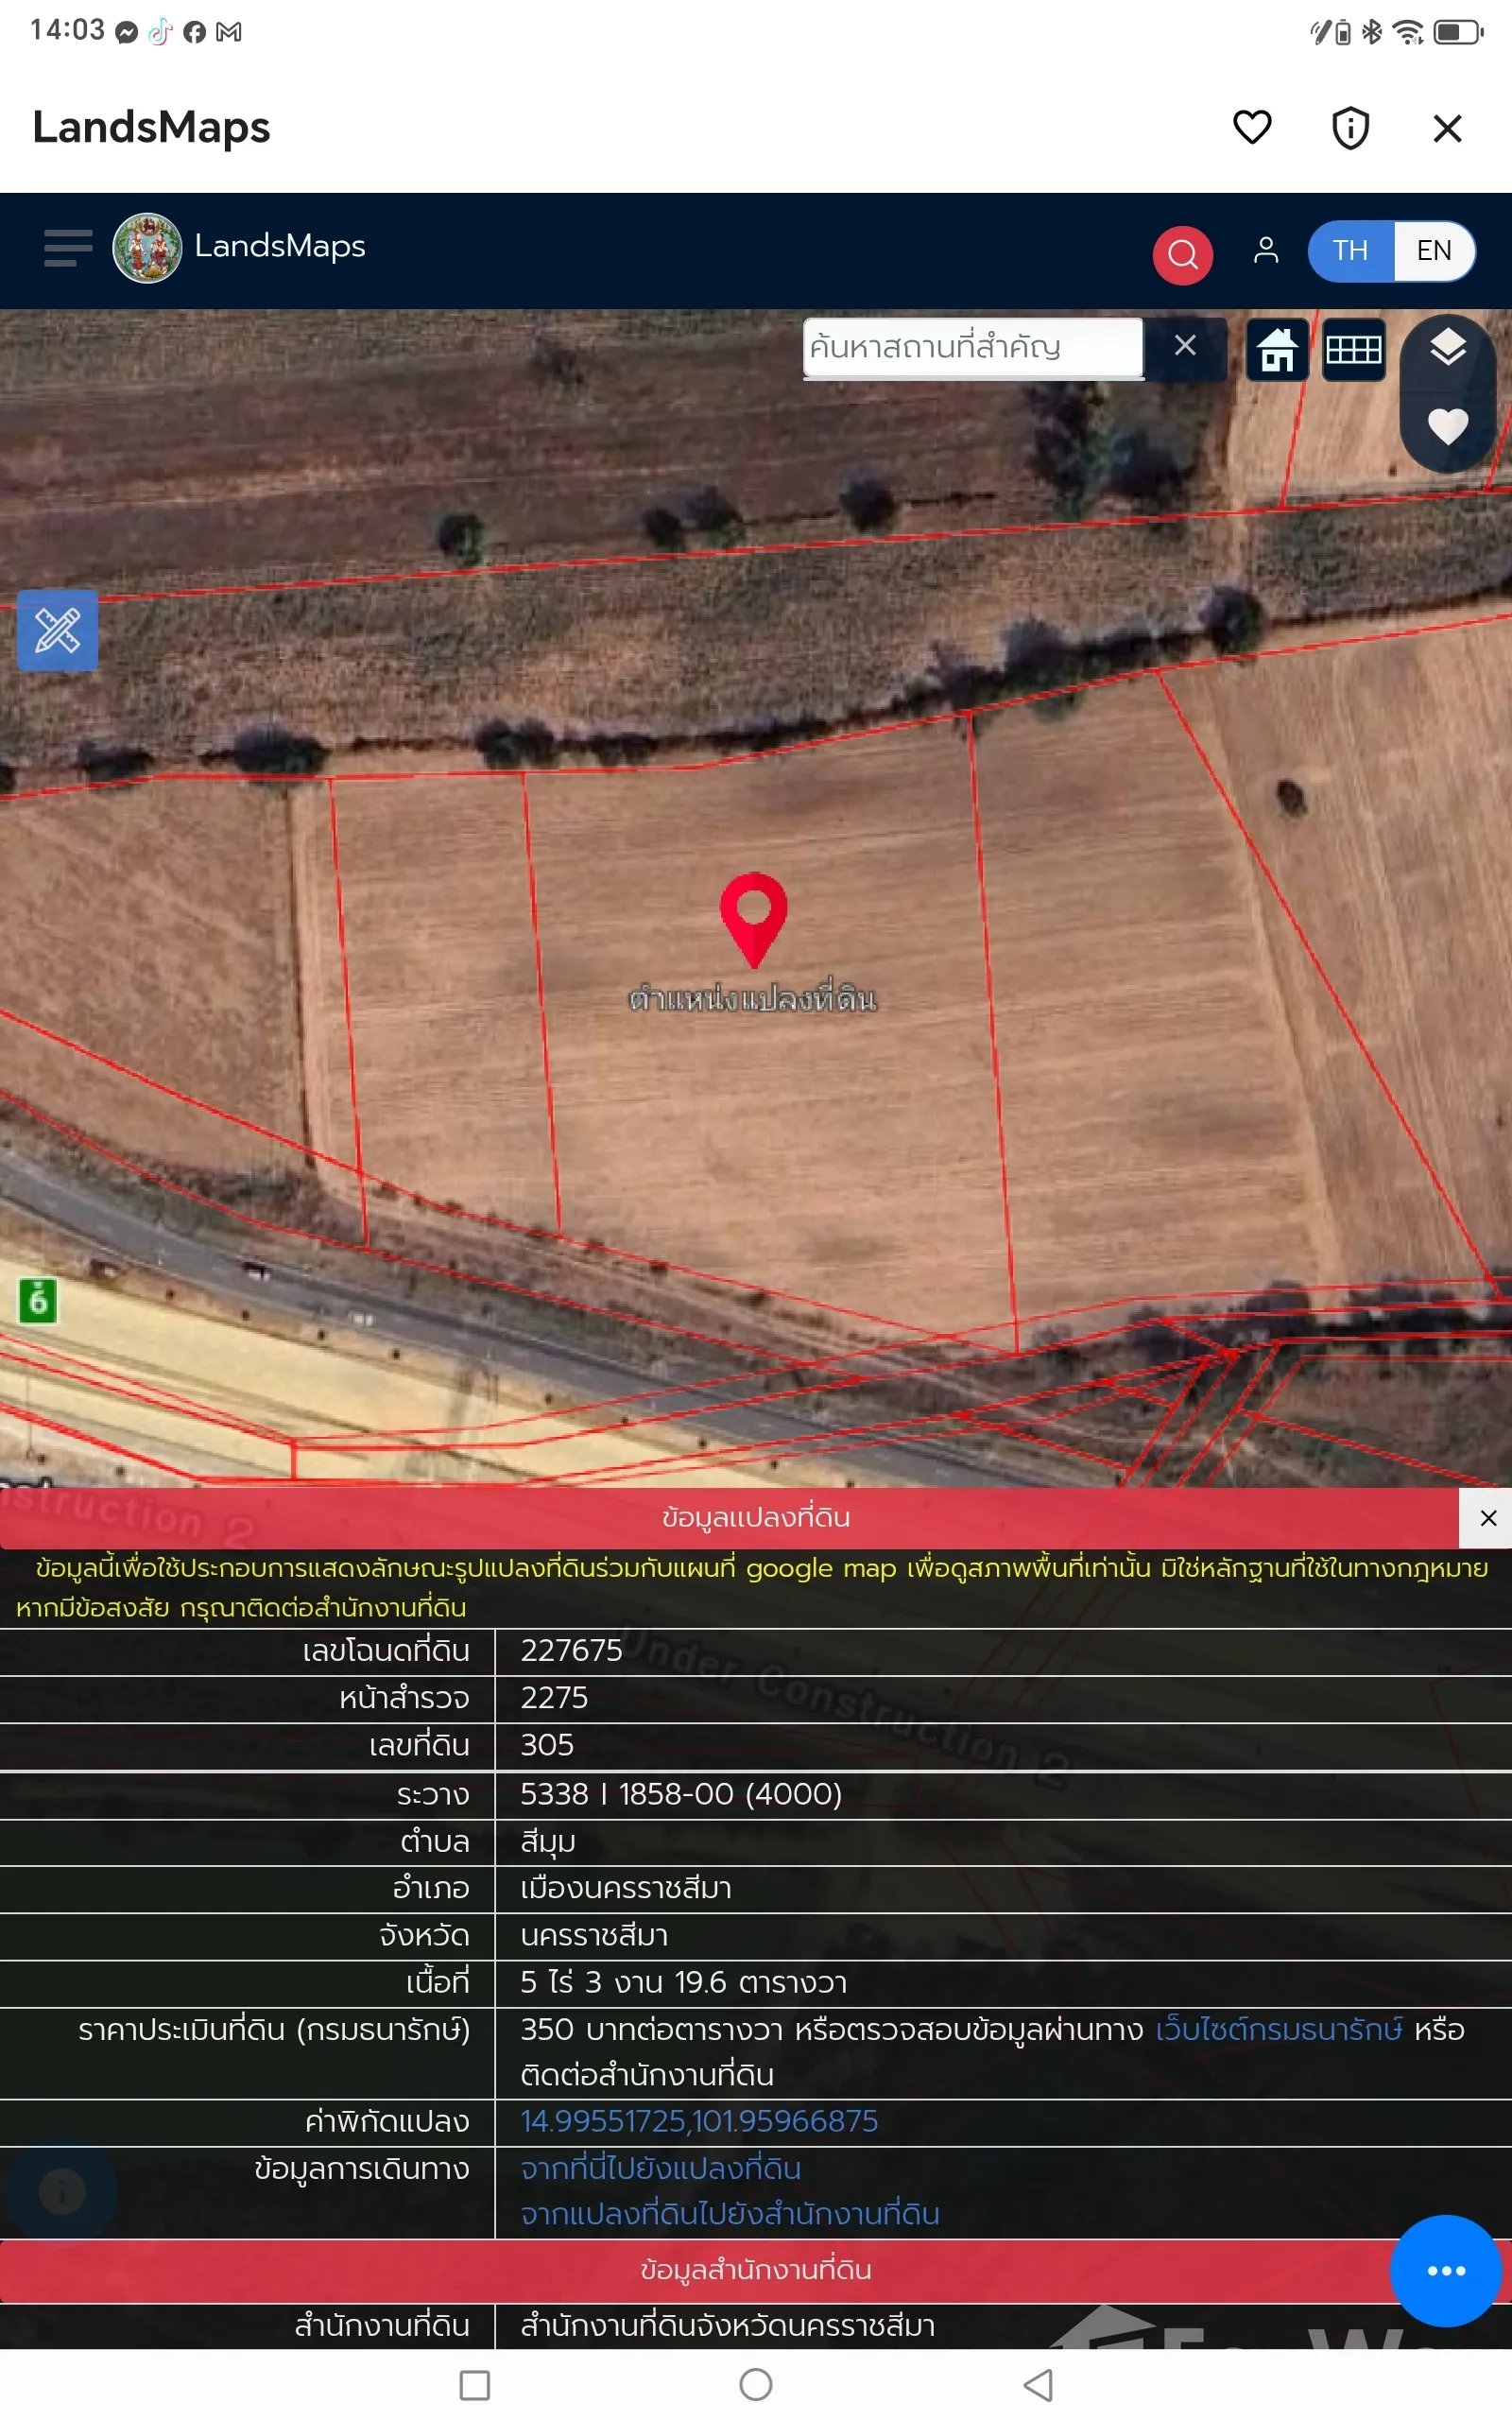Open the shield site info icon
1512x2420 pixels.
click(1350, 128)
